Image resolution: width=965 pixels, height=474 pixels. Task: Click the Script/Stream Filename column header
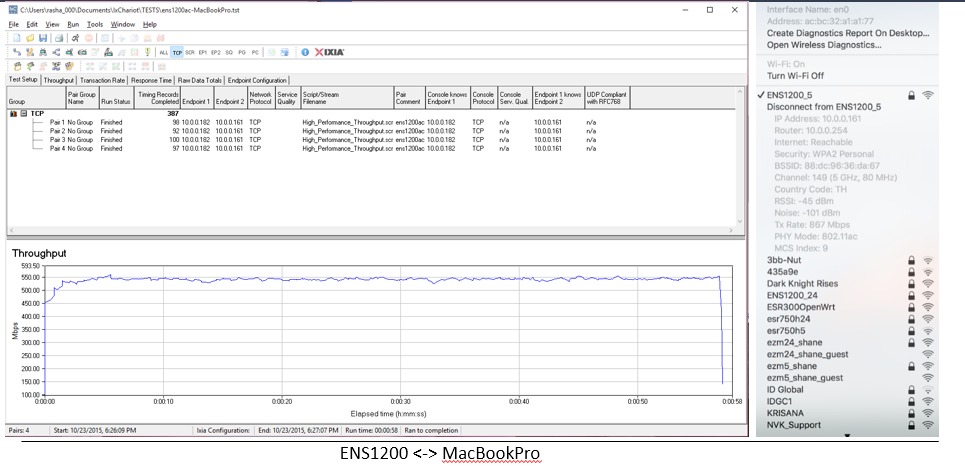[347, 97]
